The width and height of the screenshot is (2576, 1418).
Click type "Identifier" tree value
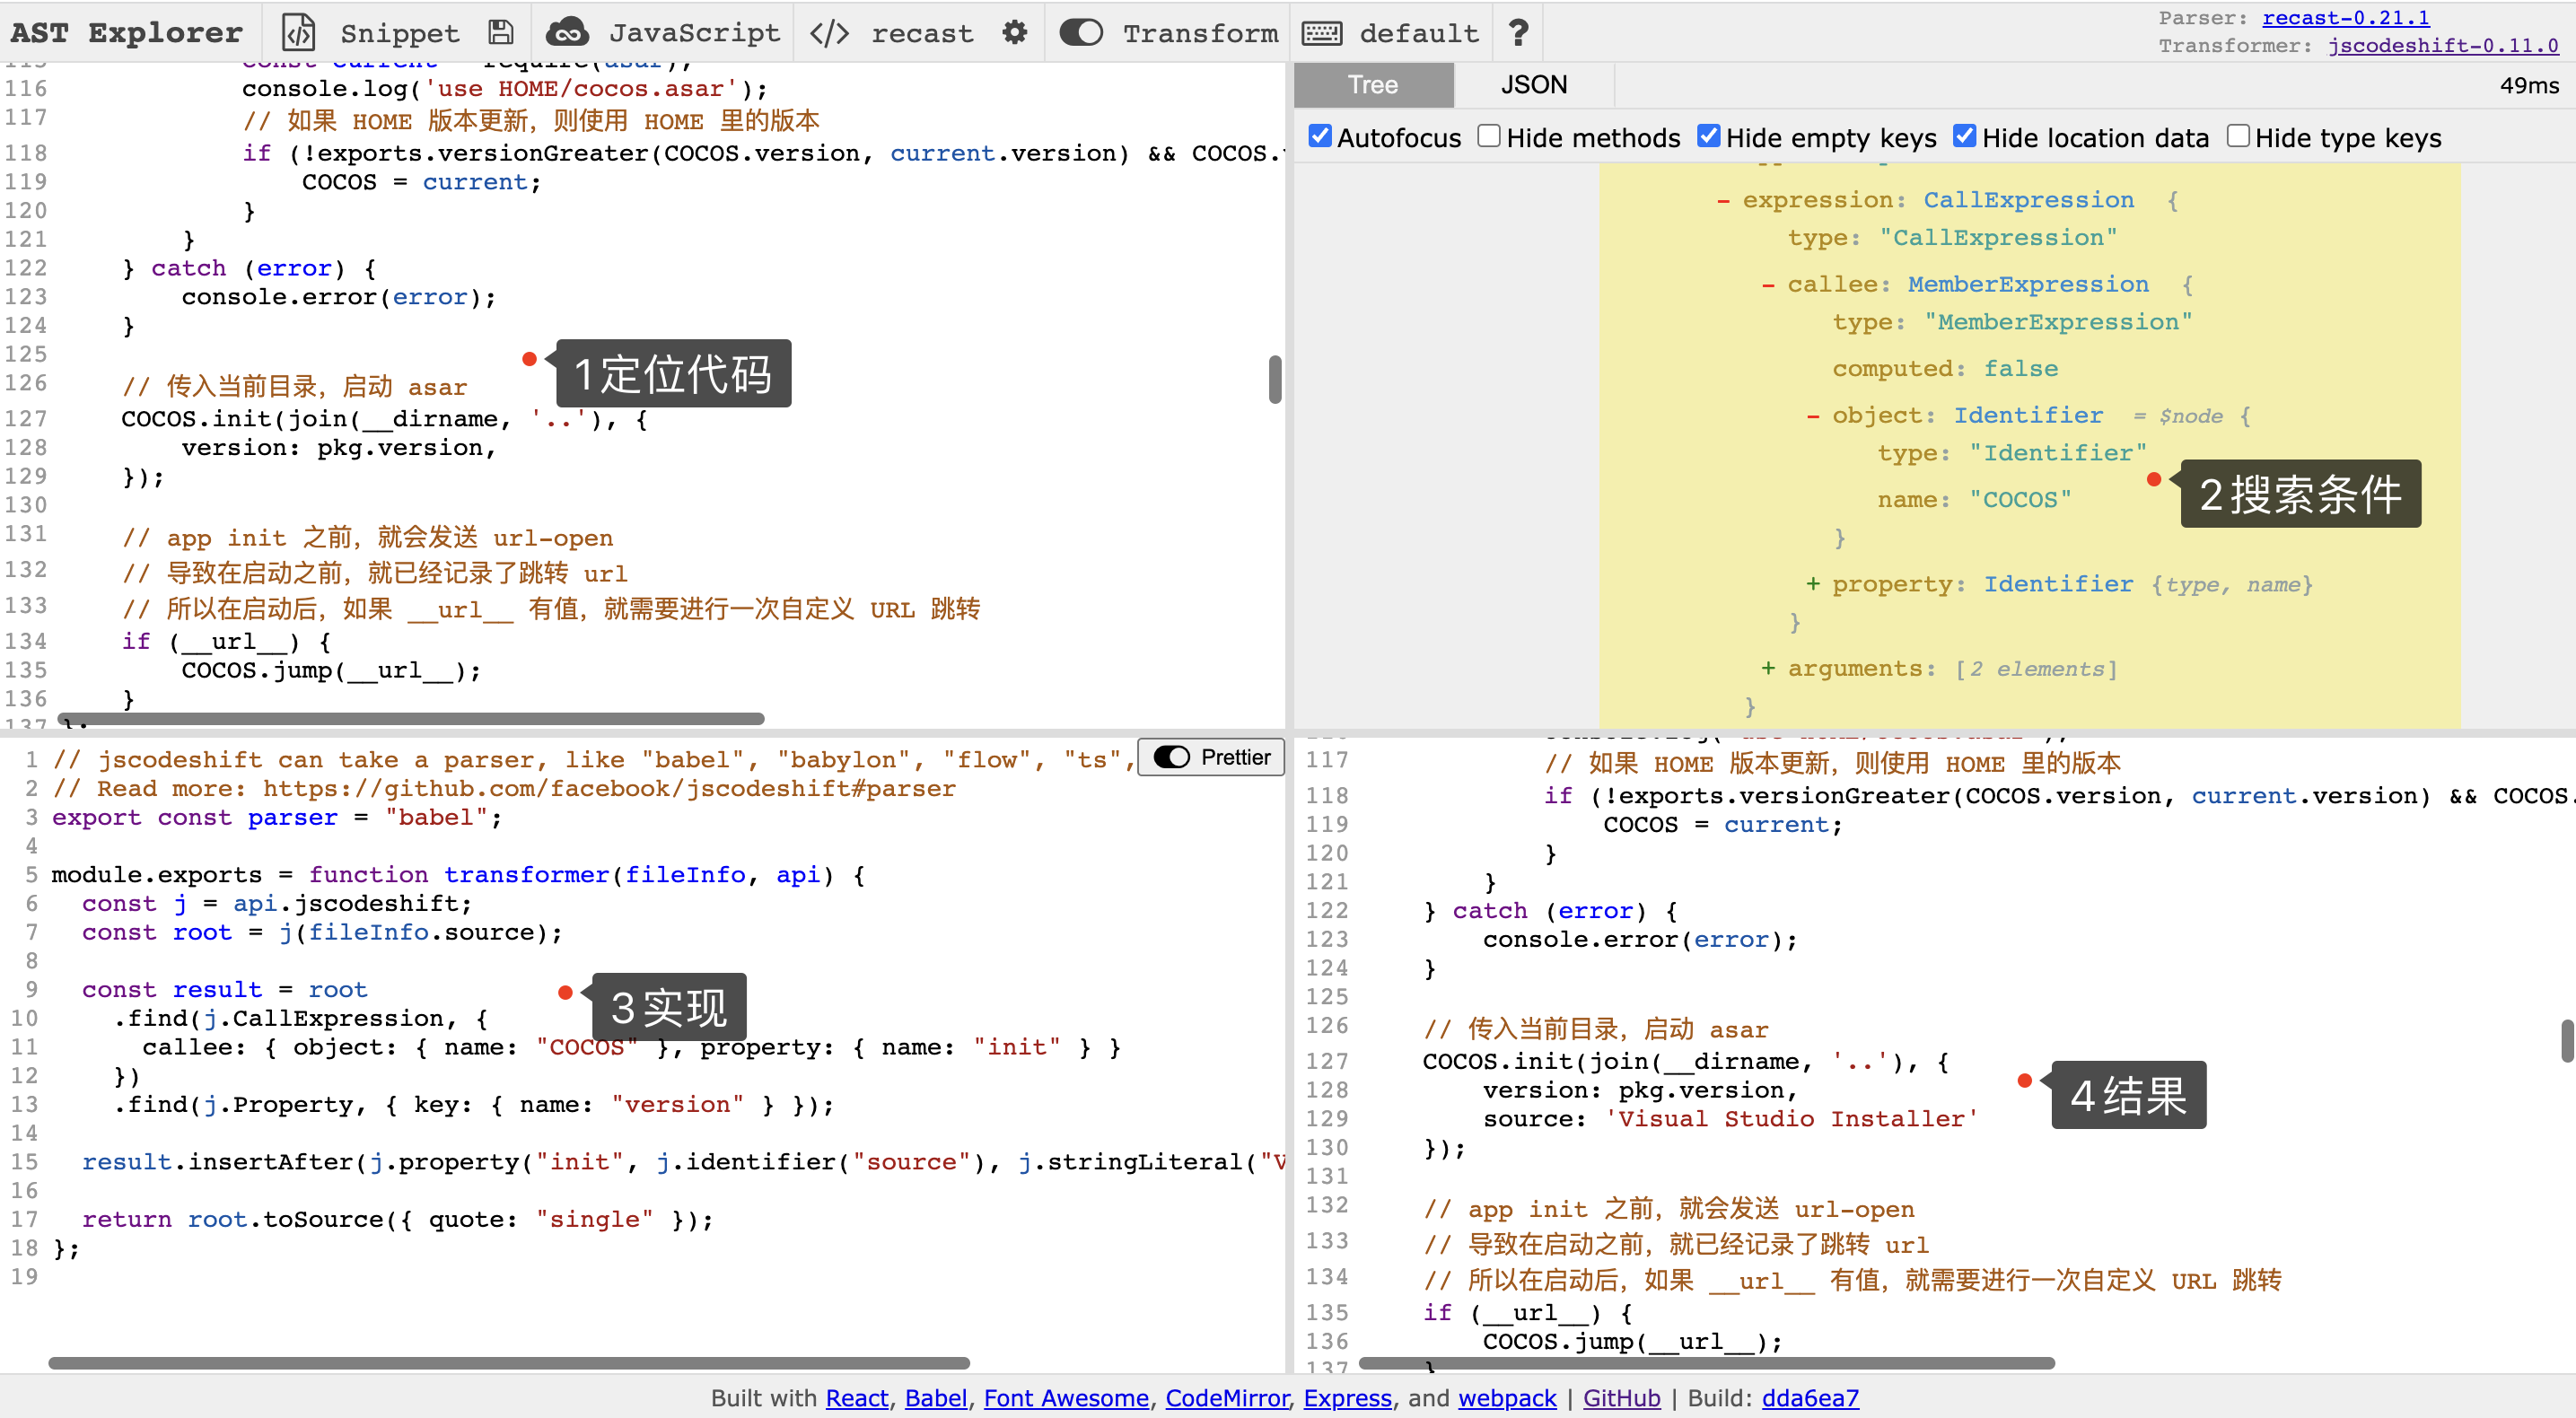(x=2058, y=453)
